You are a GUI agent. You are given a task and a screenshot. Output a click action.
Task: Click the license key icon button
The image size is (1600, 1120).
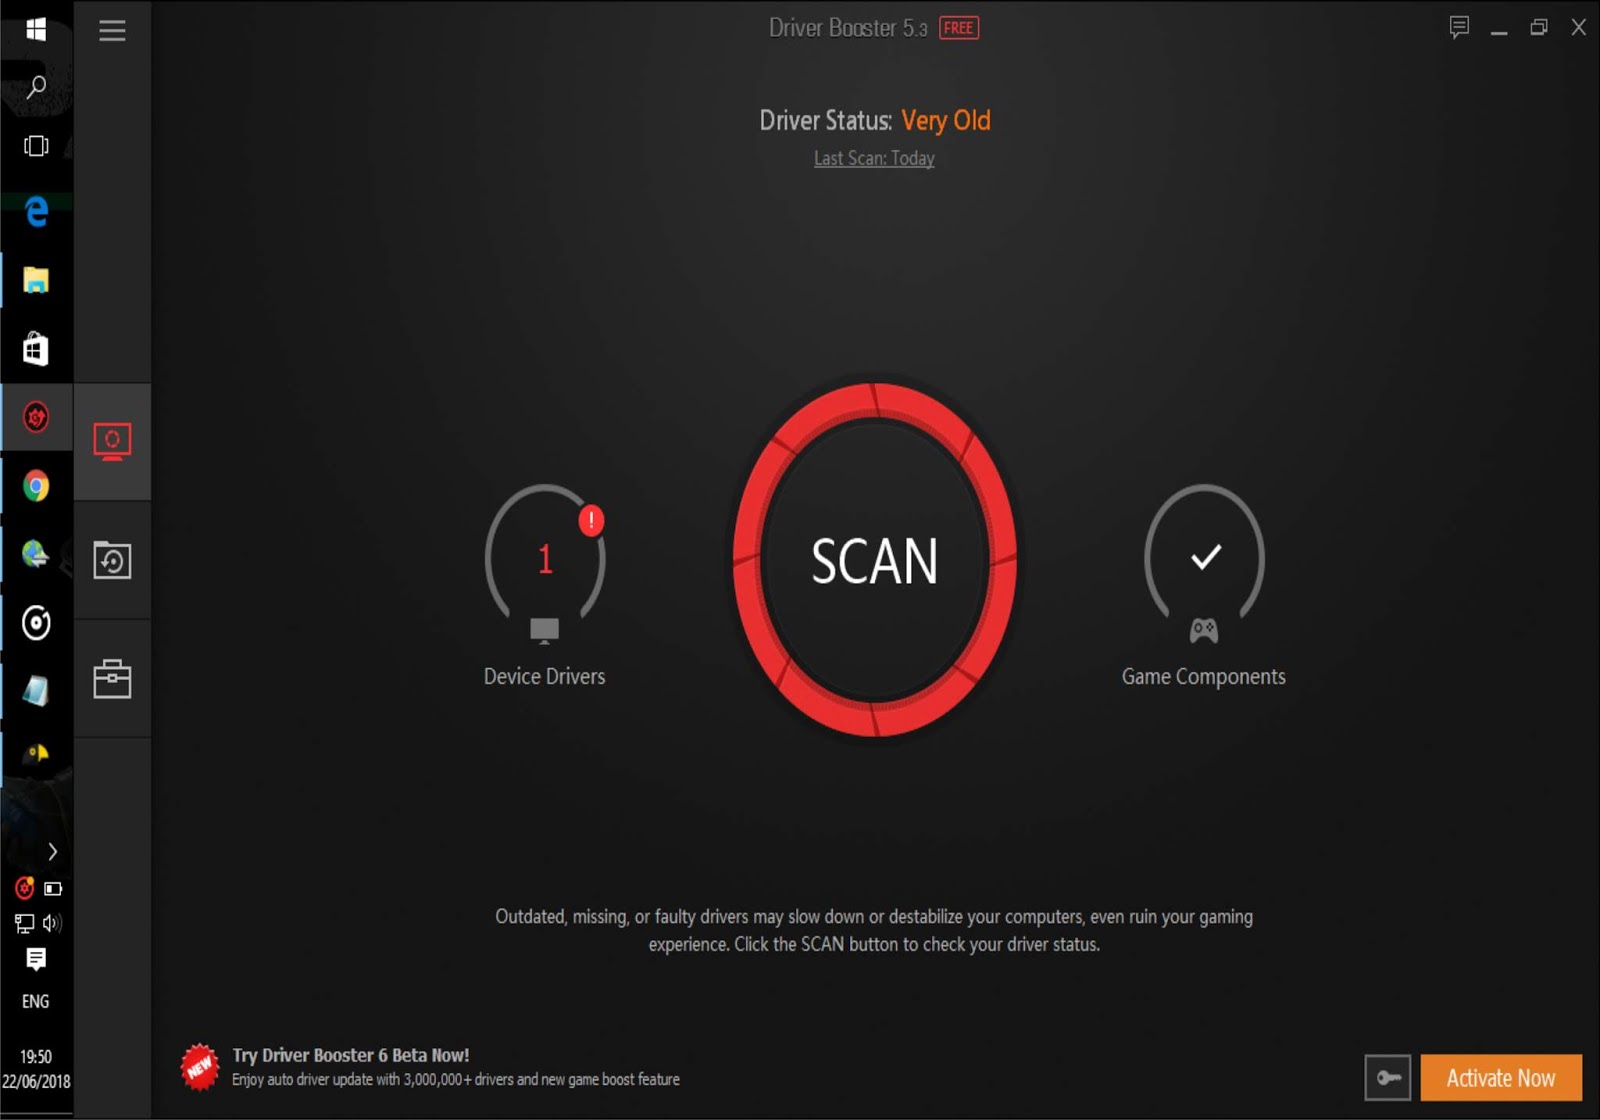pyautogui.click(x=1388, y=1077)
